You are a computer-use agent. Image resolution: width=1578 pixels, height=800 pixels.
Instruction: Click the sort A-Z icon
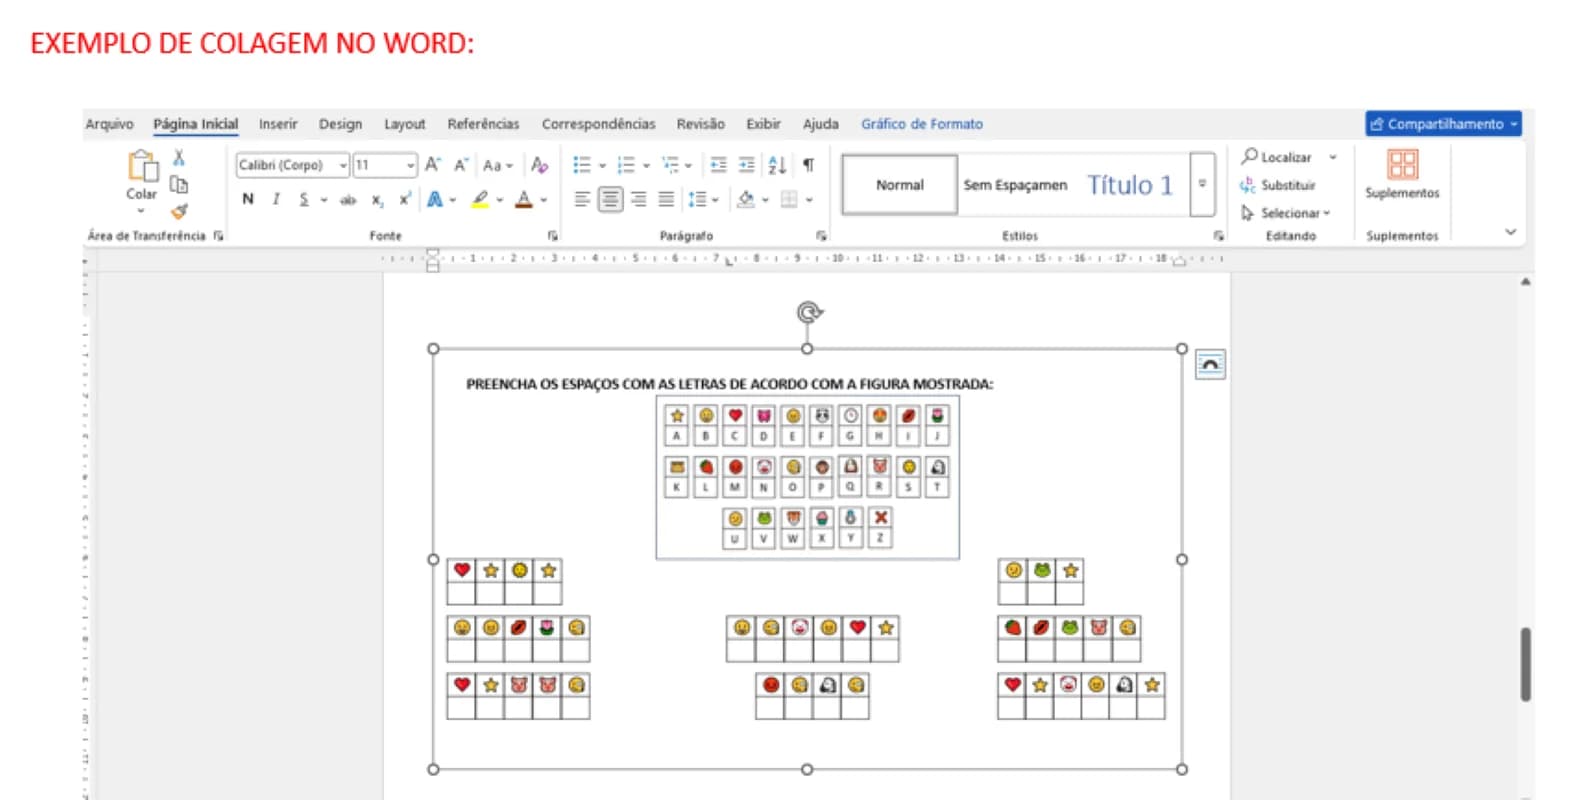pos(777,165)
